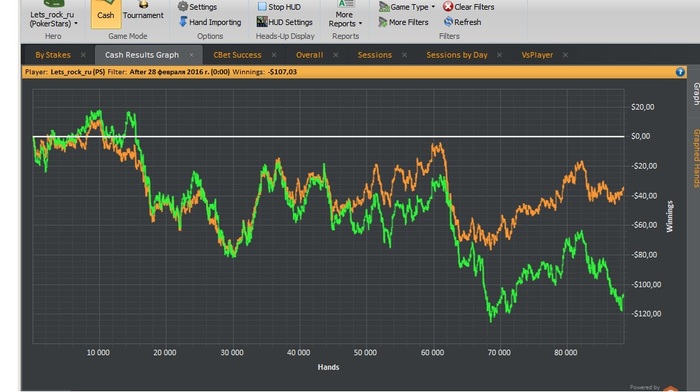Close the CBet Success tab
This screenshot has width=700, height=392.
[274, 55]
